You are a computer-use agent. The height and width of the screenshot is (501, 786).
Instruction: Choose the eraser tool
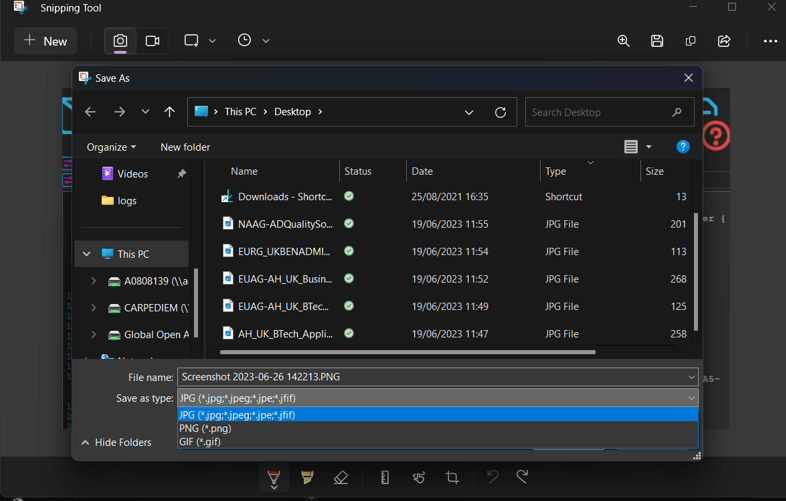341,478
